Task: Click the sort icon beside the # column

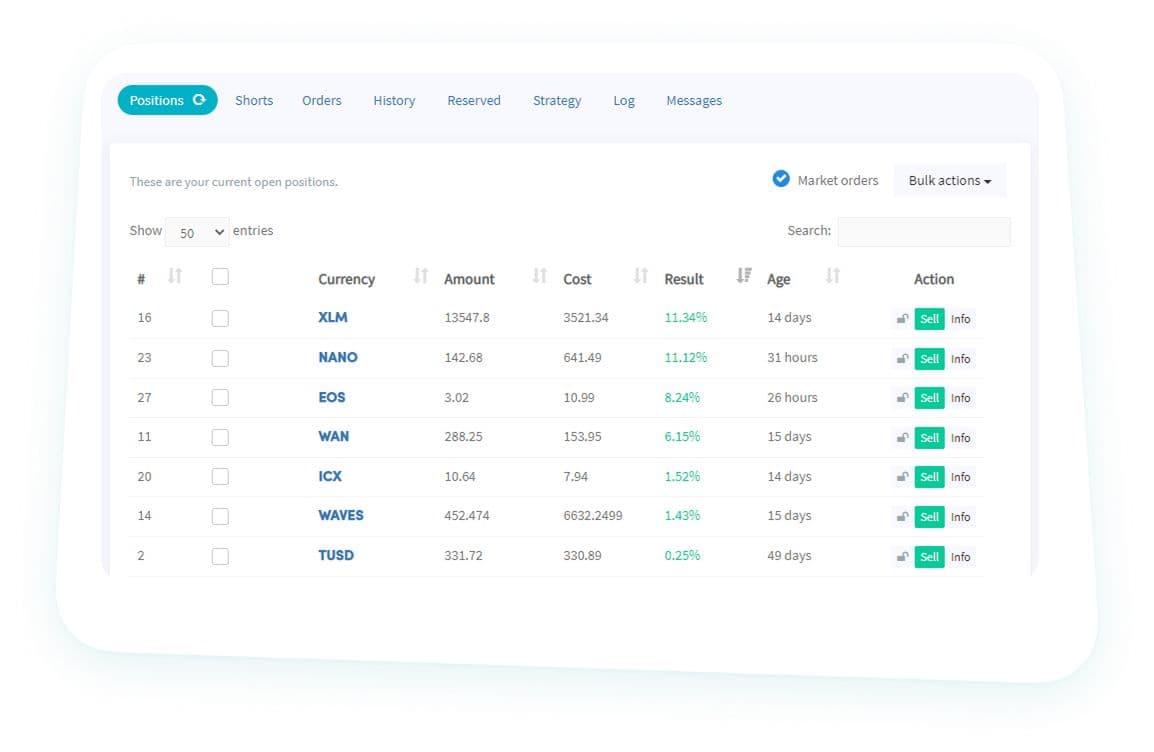Action: coord(173,278)
